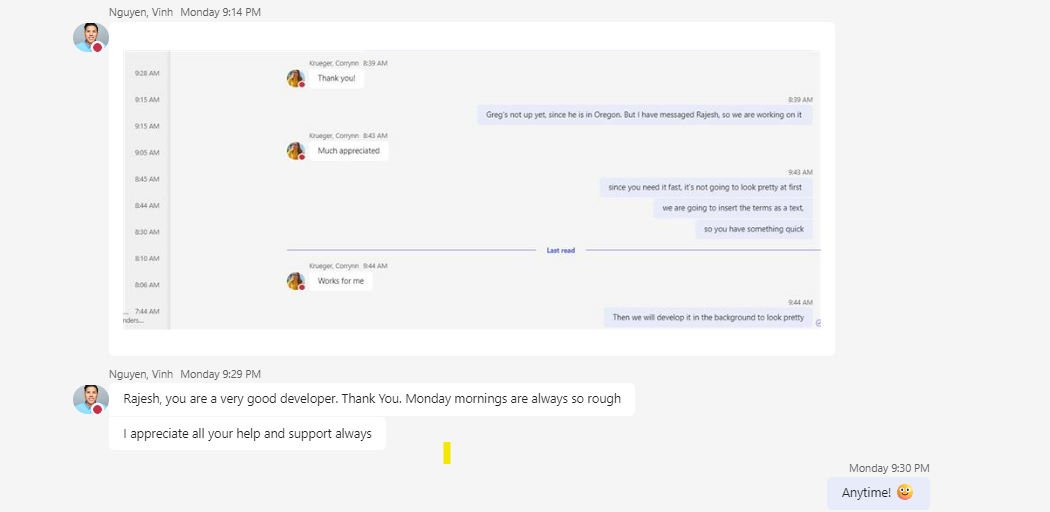Click the Nguyen, Vinh name above the 9:29 PM message

click(x=141, y=374)
